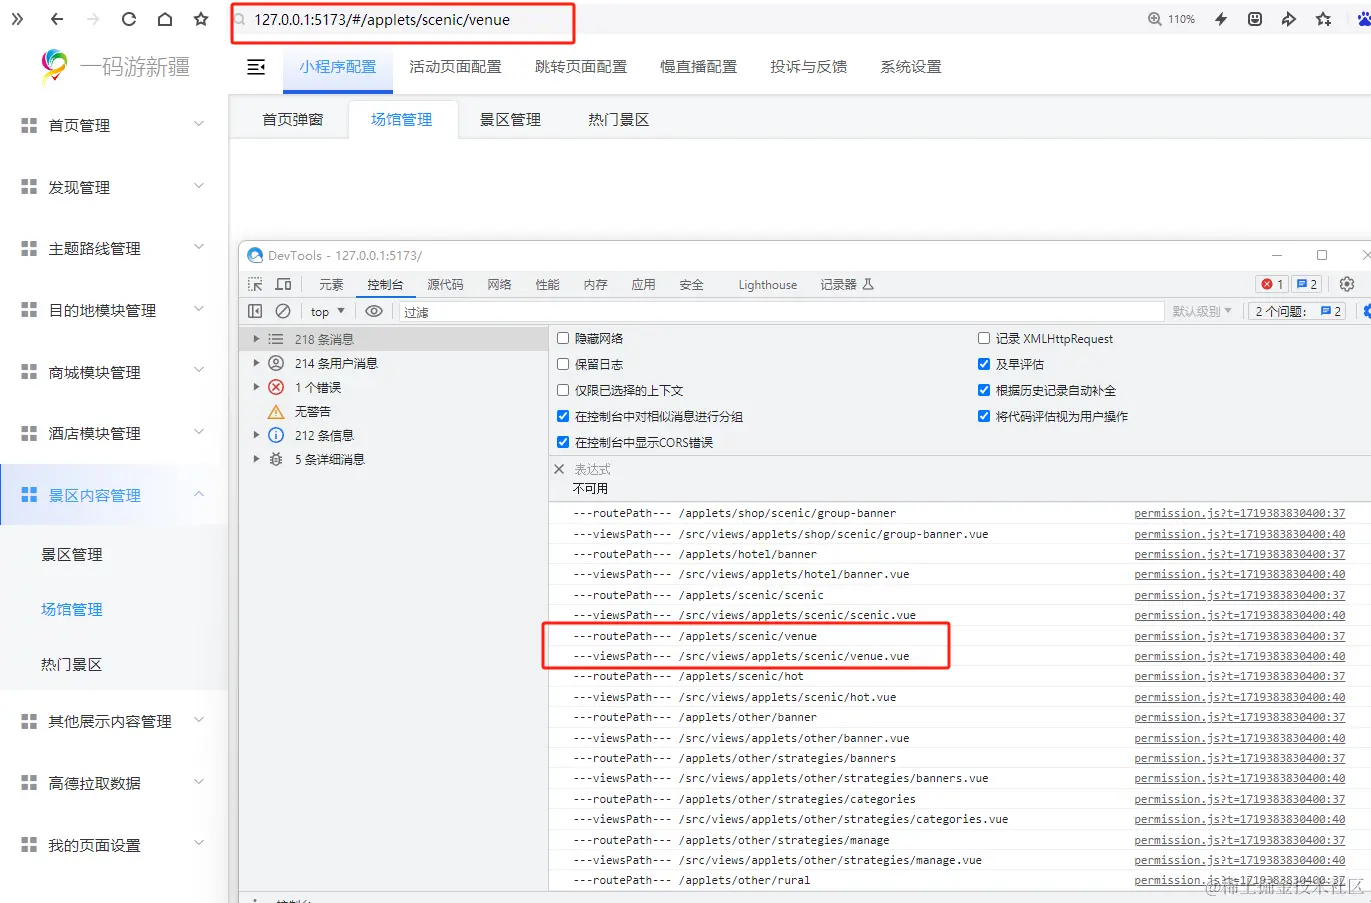Uncheck 在控制台中显示CORS错误
1371x903 pixels.
tap(563, 442)
